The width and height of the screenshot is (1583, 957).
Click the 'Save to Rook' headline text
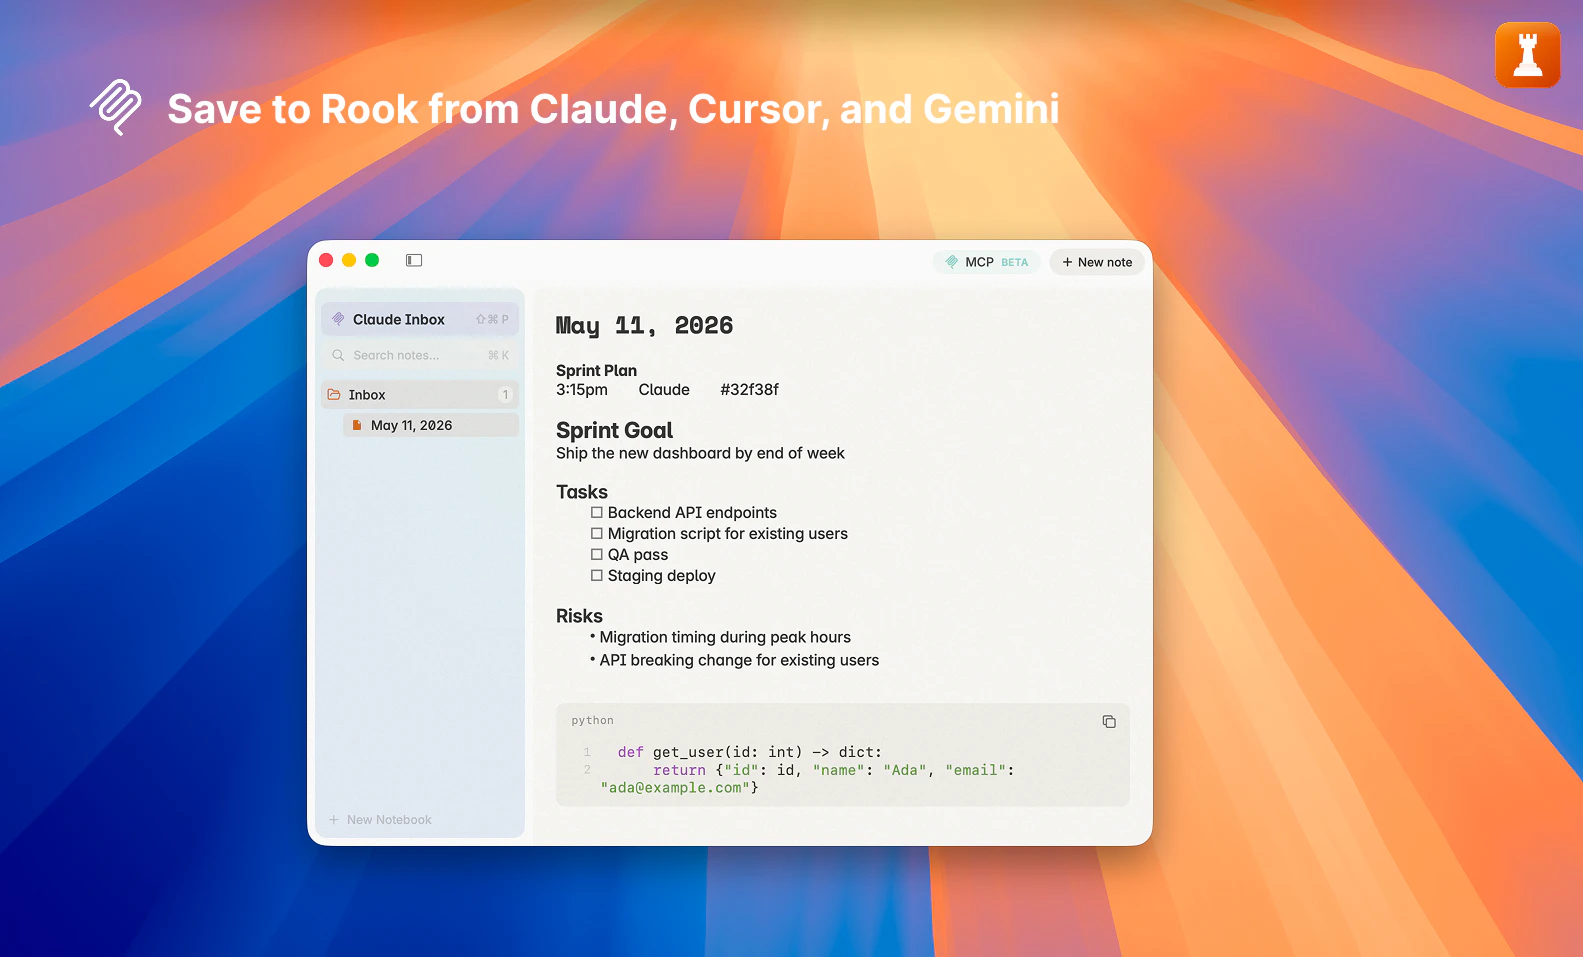coord(613,109)
